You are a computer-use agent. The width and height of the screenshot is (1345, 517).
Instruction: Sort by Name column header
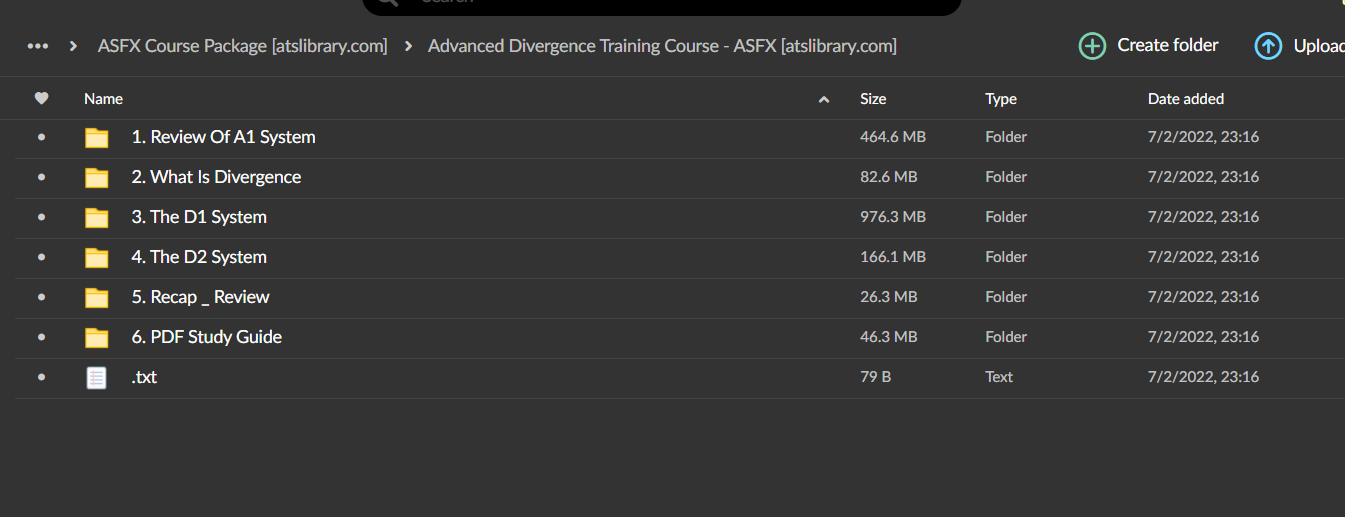pyautogui.click(x=103, y=98)
